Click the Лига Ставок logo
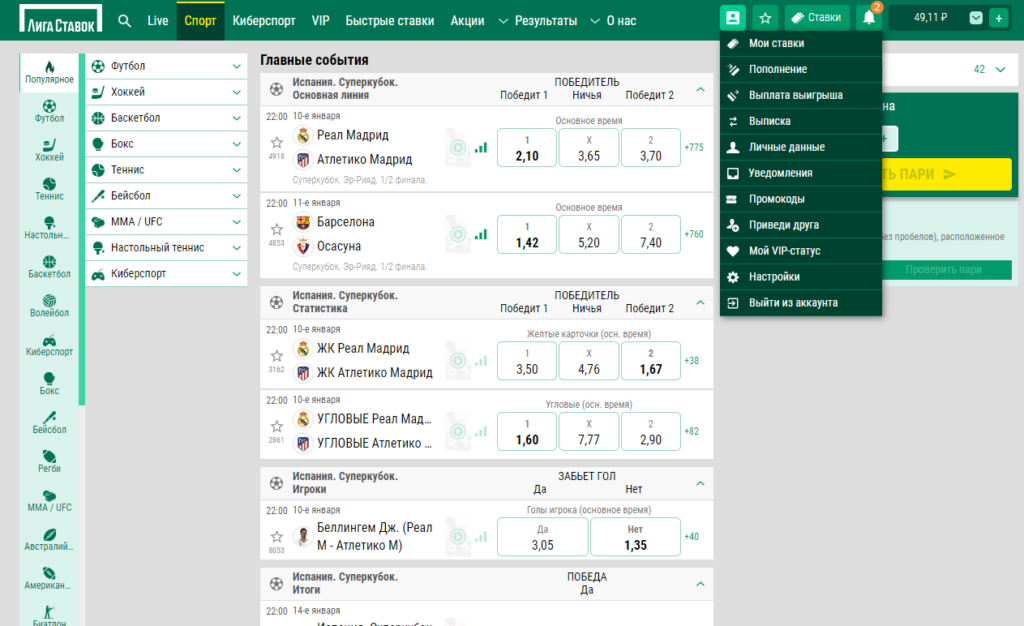 [x=61, y=19]
